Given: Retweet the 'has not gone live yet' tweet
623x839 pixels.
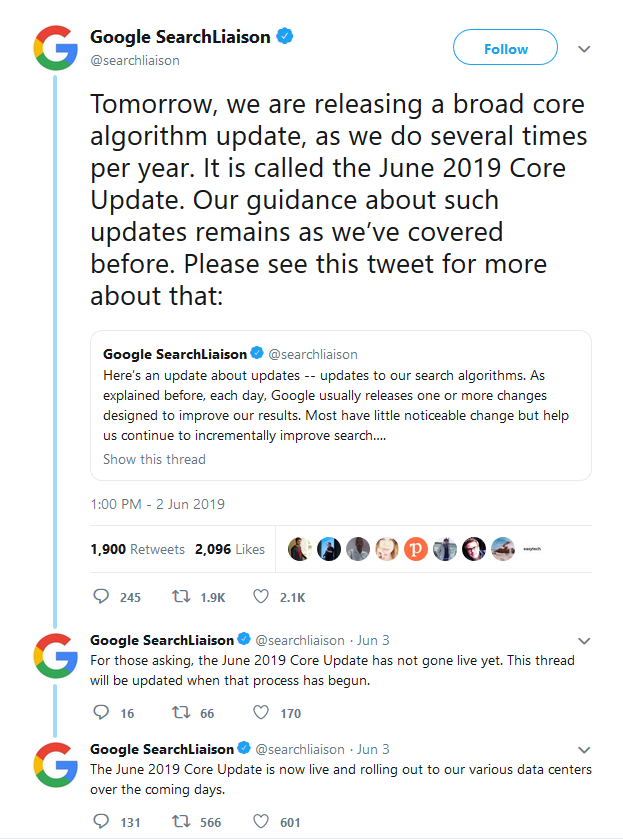Looking at the screenshot, I should point(181,713).
